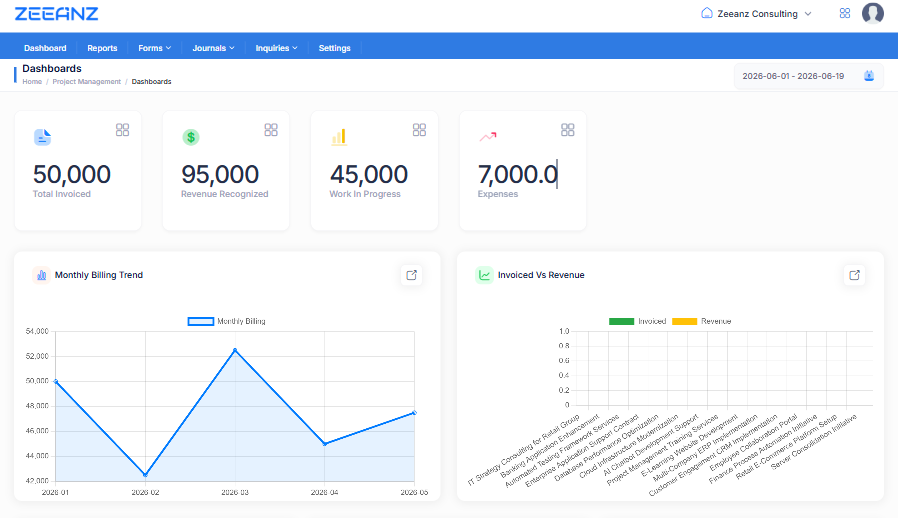Click the user profile avatar
This screenshot has width=898, height=518.
[872, 13]
